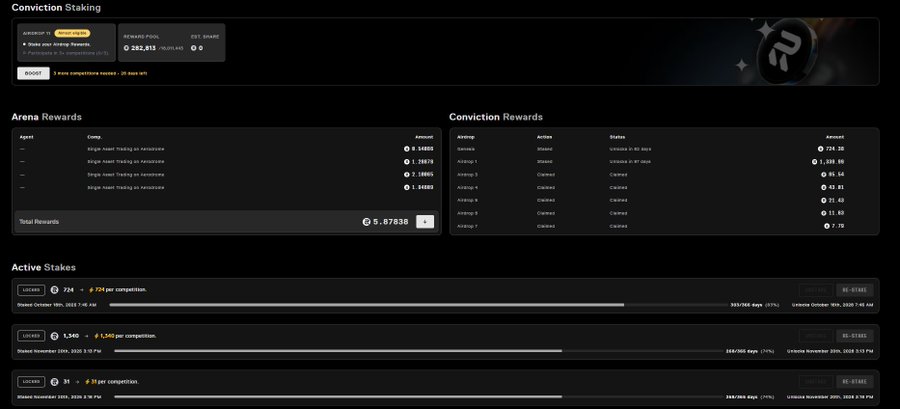Click the Agent column header
The height and width of the screenshot is (409, 900).
[x=26, y=137]
